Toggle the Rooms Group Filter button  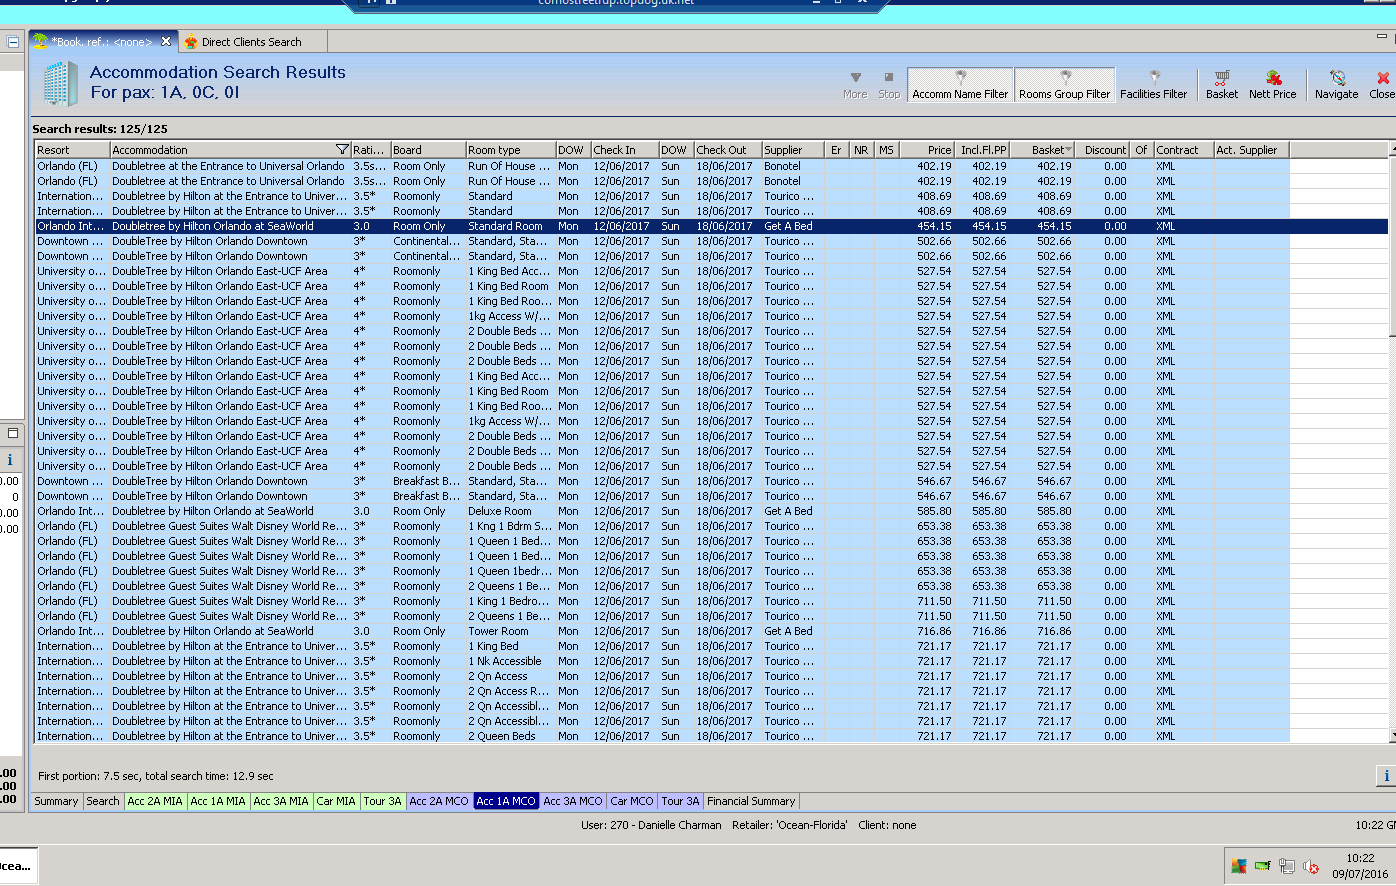[x=1064, y=84]
